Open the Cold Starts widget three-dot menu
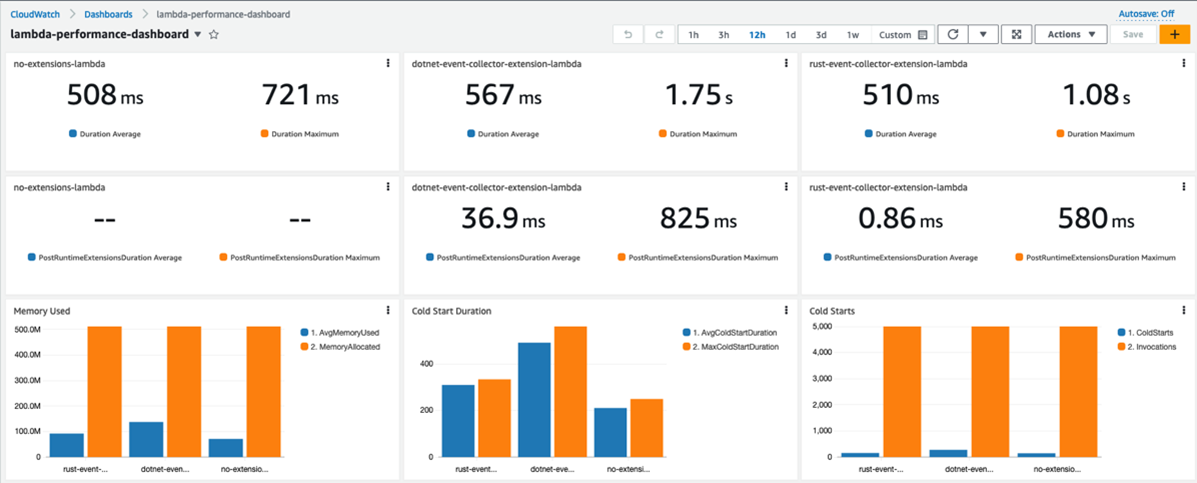 tap(1184, 310)
